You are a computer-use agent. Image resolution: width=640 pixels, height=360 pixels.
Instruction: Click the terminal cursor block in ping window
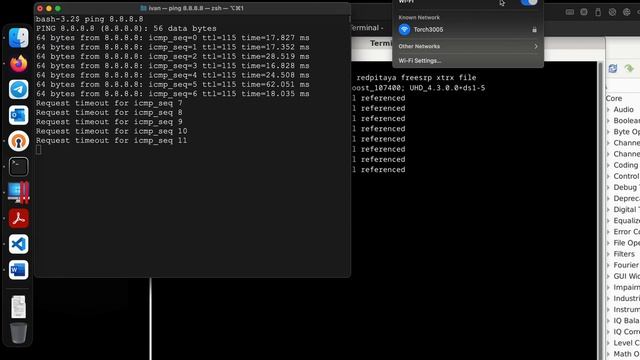(38, 150)
